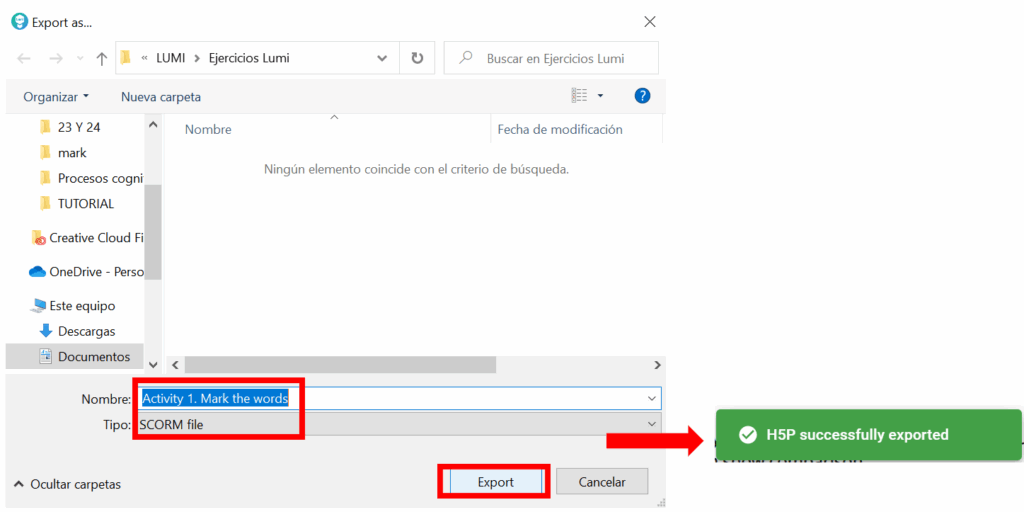Viewport: 1024px width, 512px height.
Task: Go up one folder level
Action: point(101,59)
